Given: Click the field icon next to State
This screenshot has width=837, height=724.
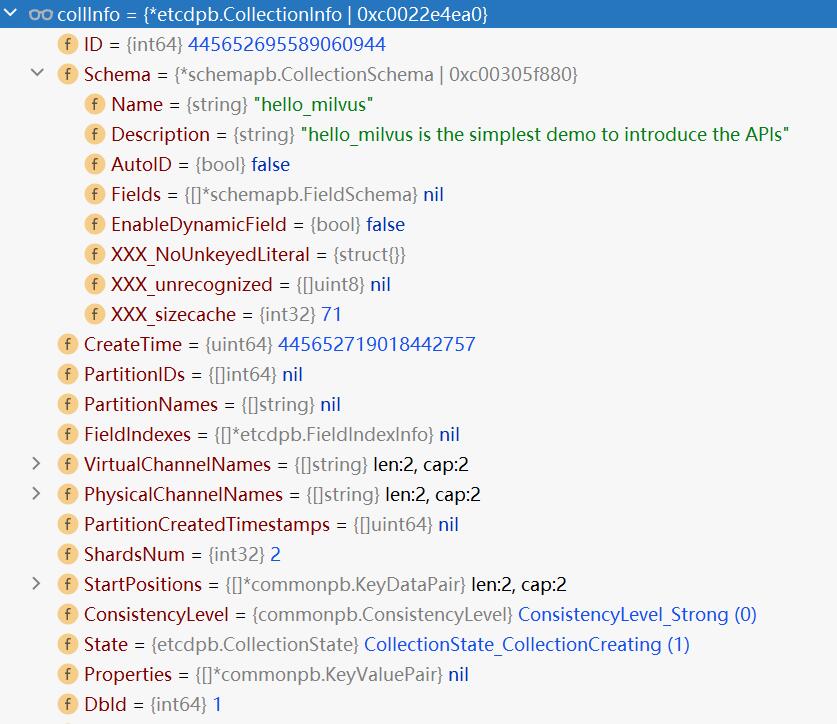Looking at the screenshot, I should (x=68, y=644).
